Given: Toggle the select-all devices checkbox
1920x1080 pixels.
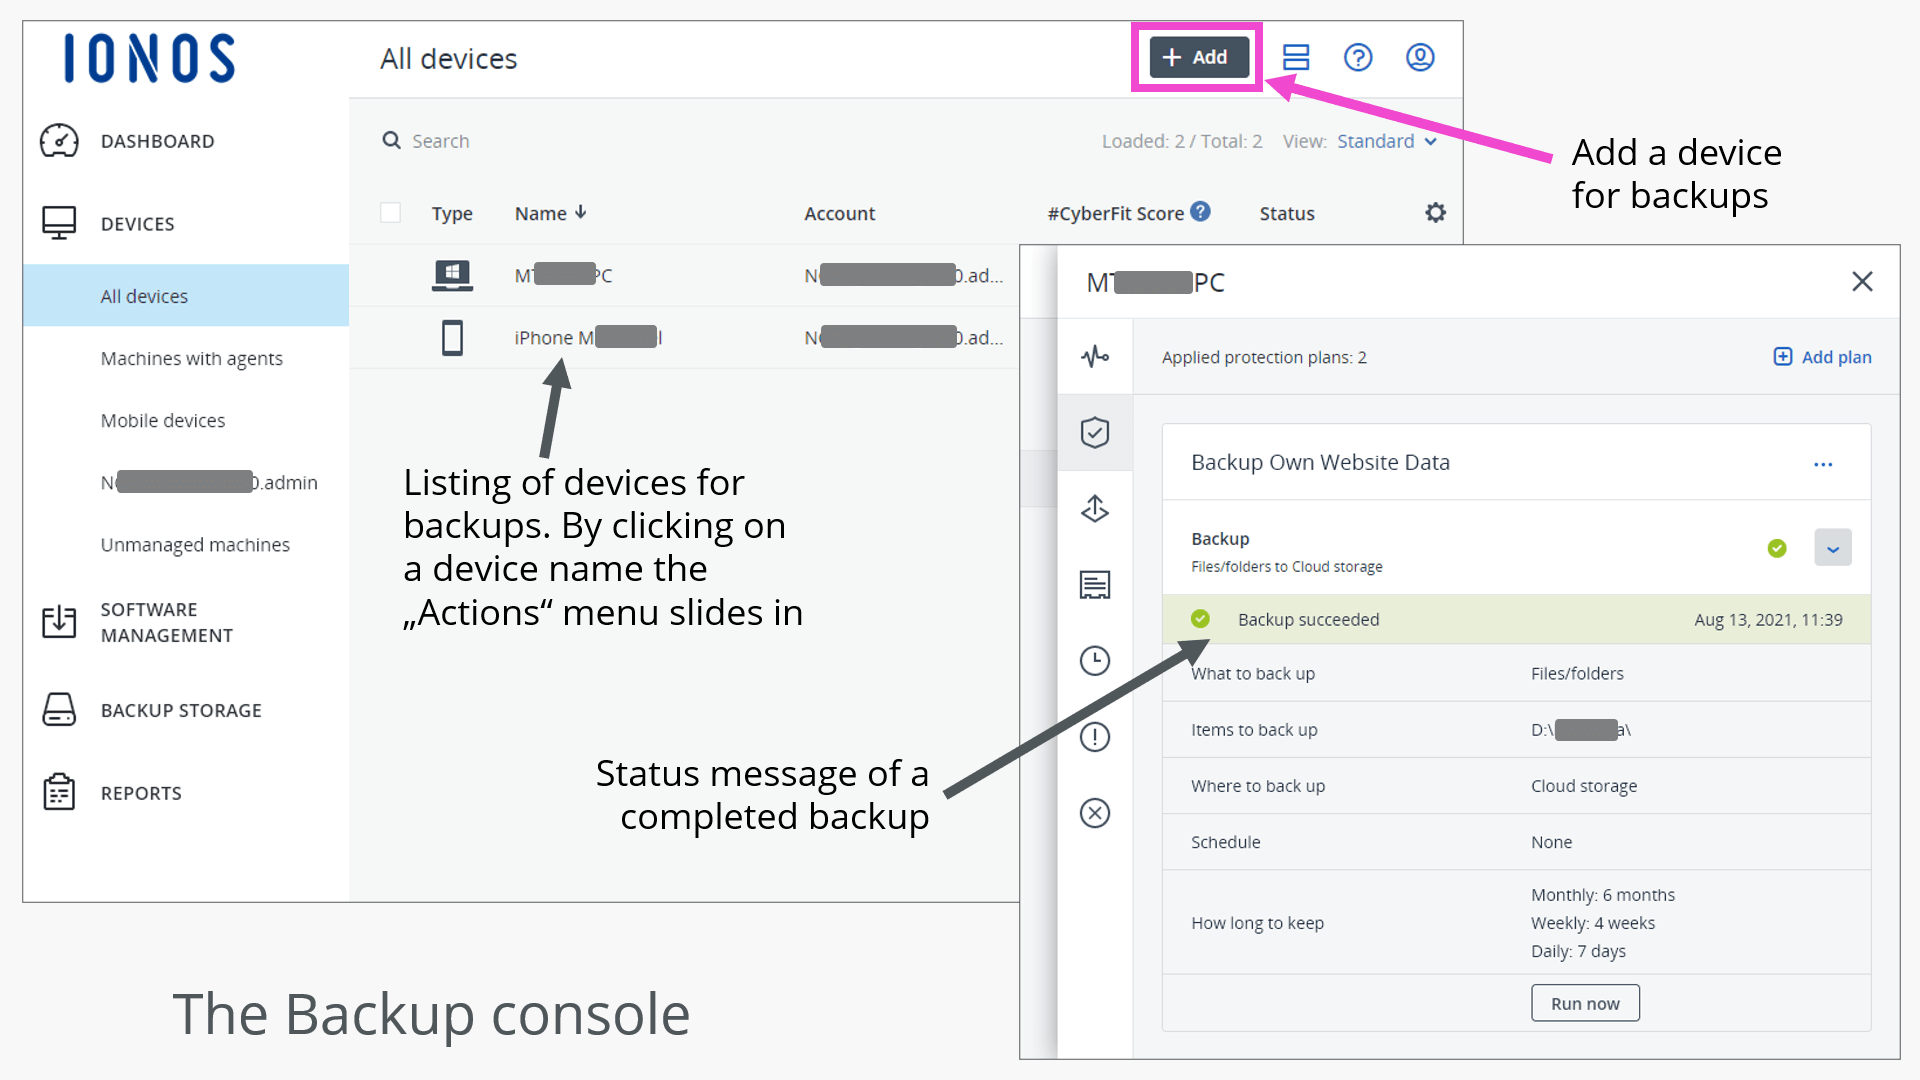Looking at the screenshot, I should point(391,213).
